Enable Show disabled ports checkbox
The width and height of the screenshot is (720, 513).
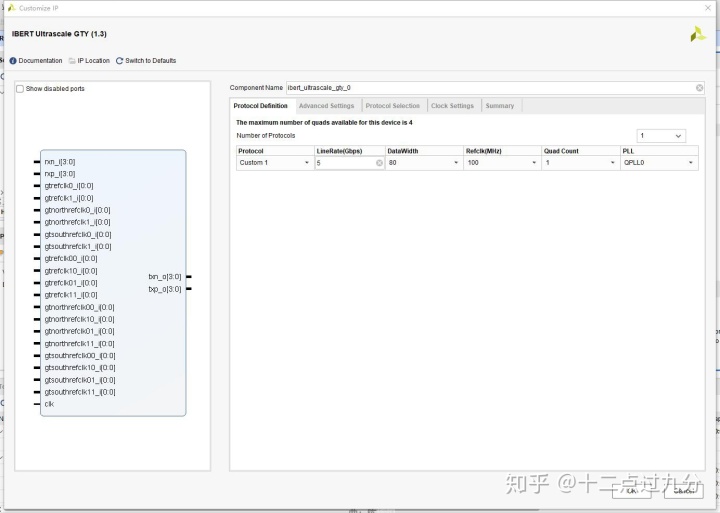pyautogui.click(x=20, y=89)
